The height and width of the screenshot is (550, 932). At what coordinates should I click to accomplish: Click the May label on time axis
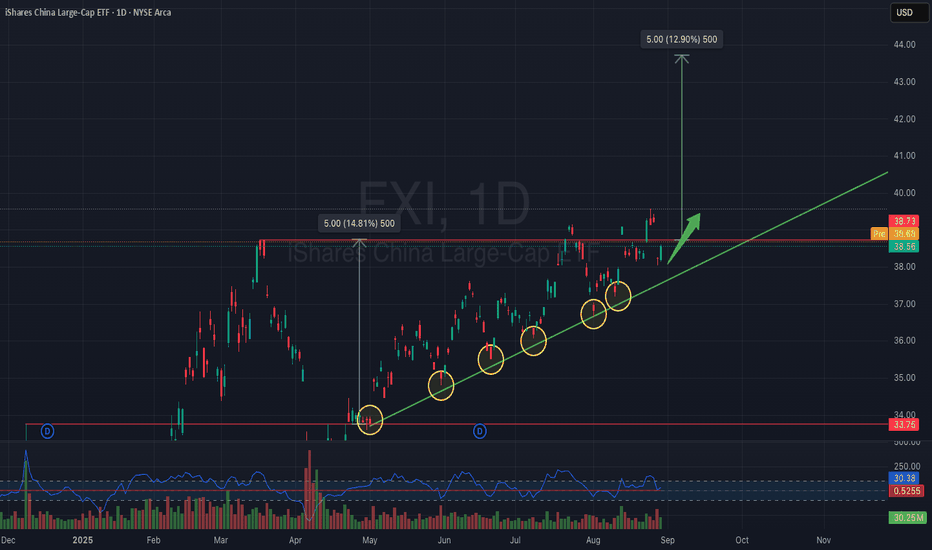pos(370,540)
